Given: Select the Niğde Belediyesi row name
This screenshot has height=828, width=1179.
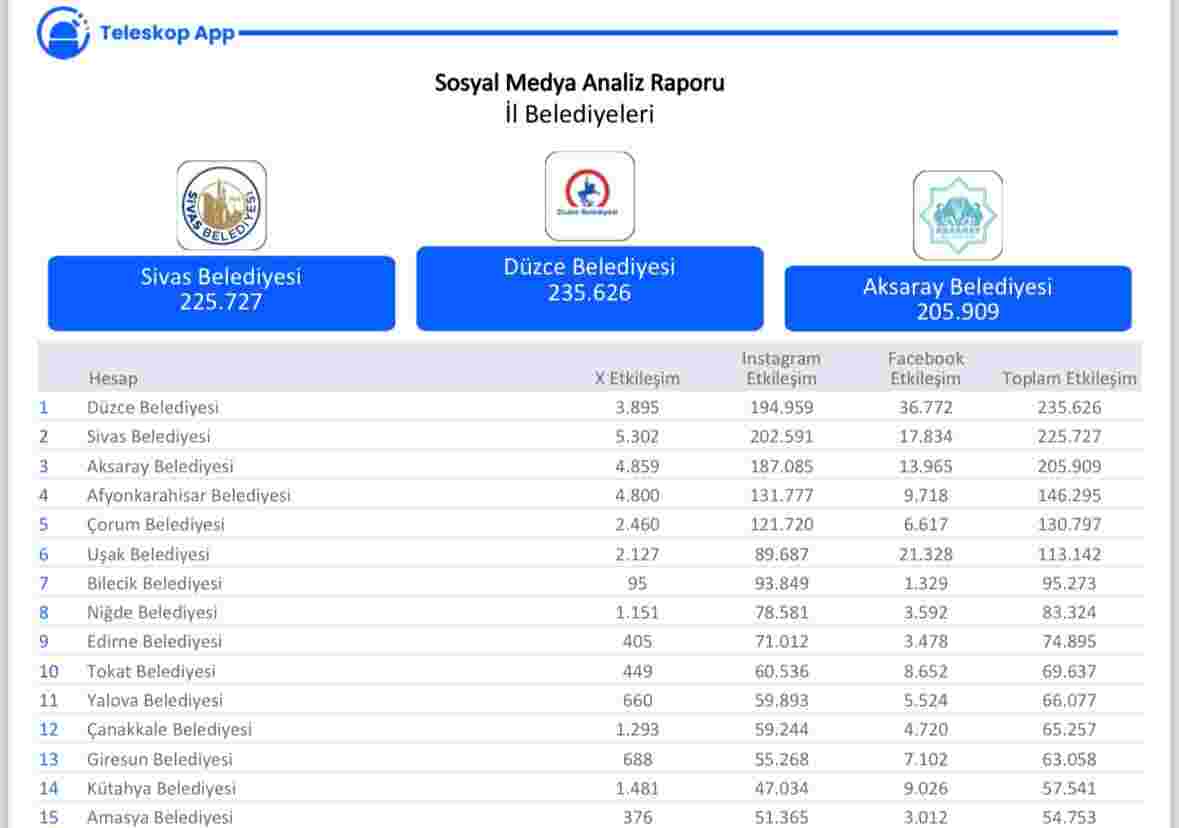Looking at the screenshot, I should [x=152, y=613].
